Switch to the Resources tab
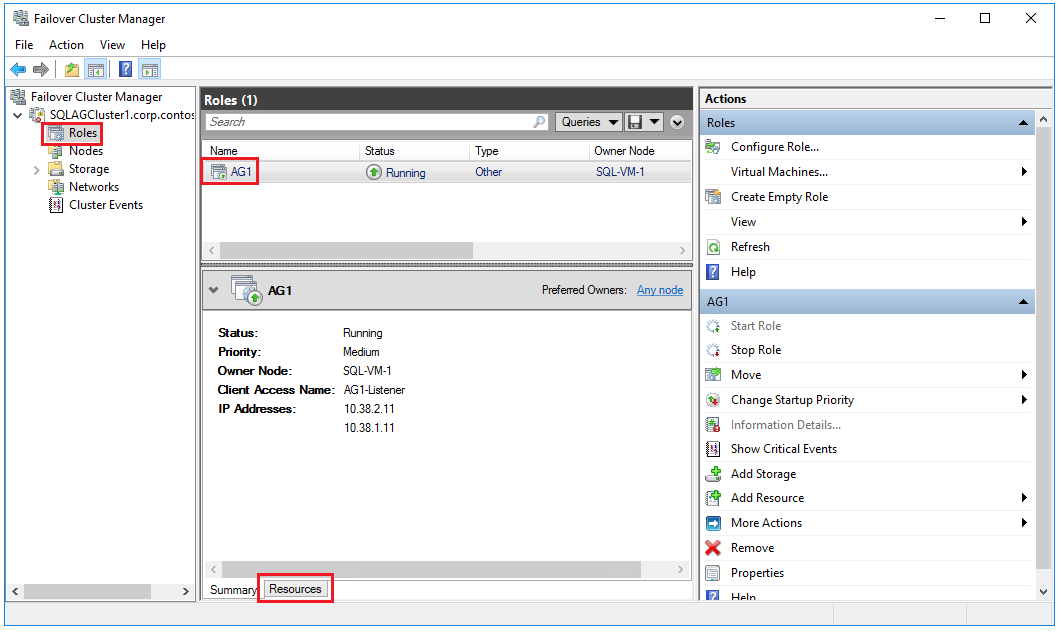The image size is (1061, 632). (295, 590)
